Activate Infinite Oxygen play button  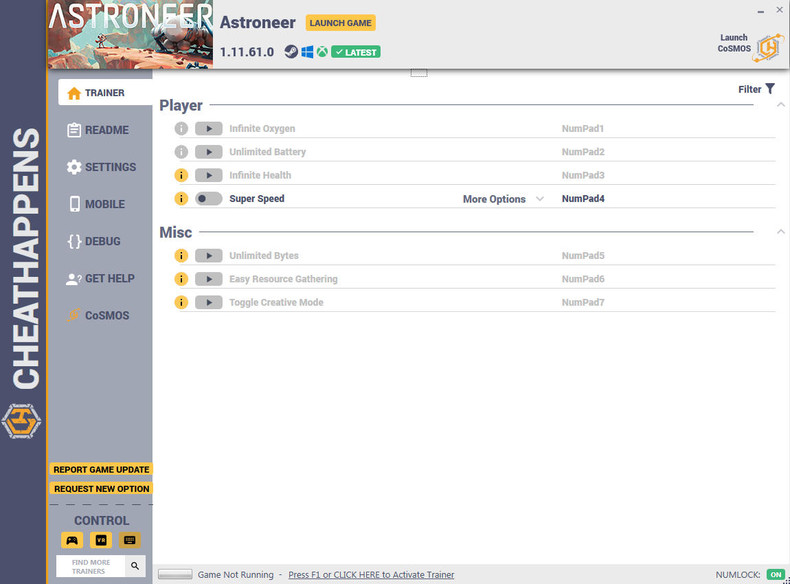tap(209, 128)
